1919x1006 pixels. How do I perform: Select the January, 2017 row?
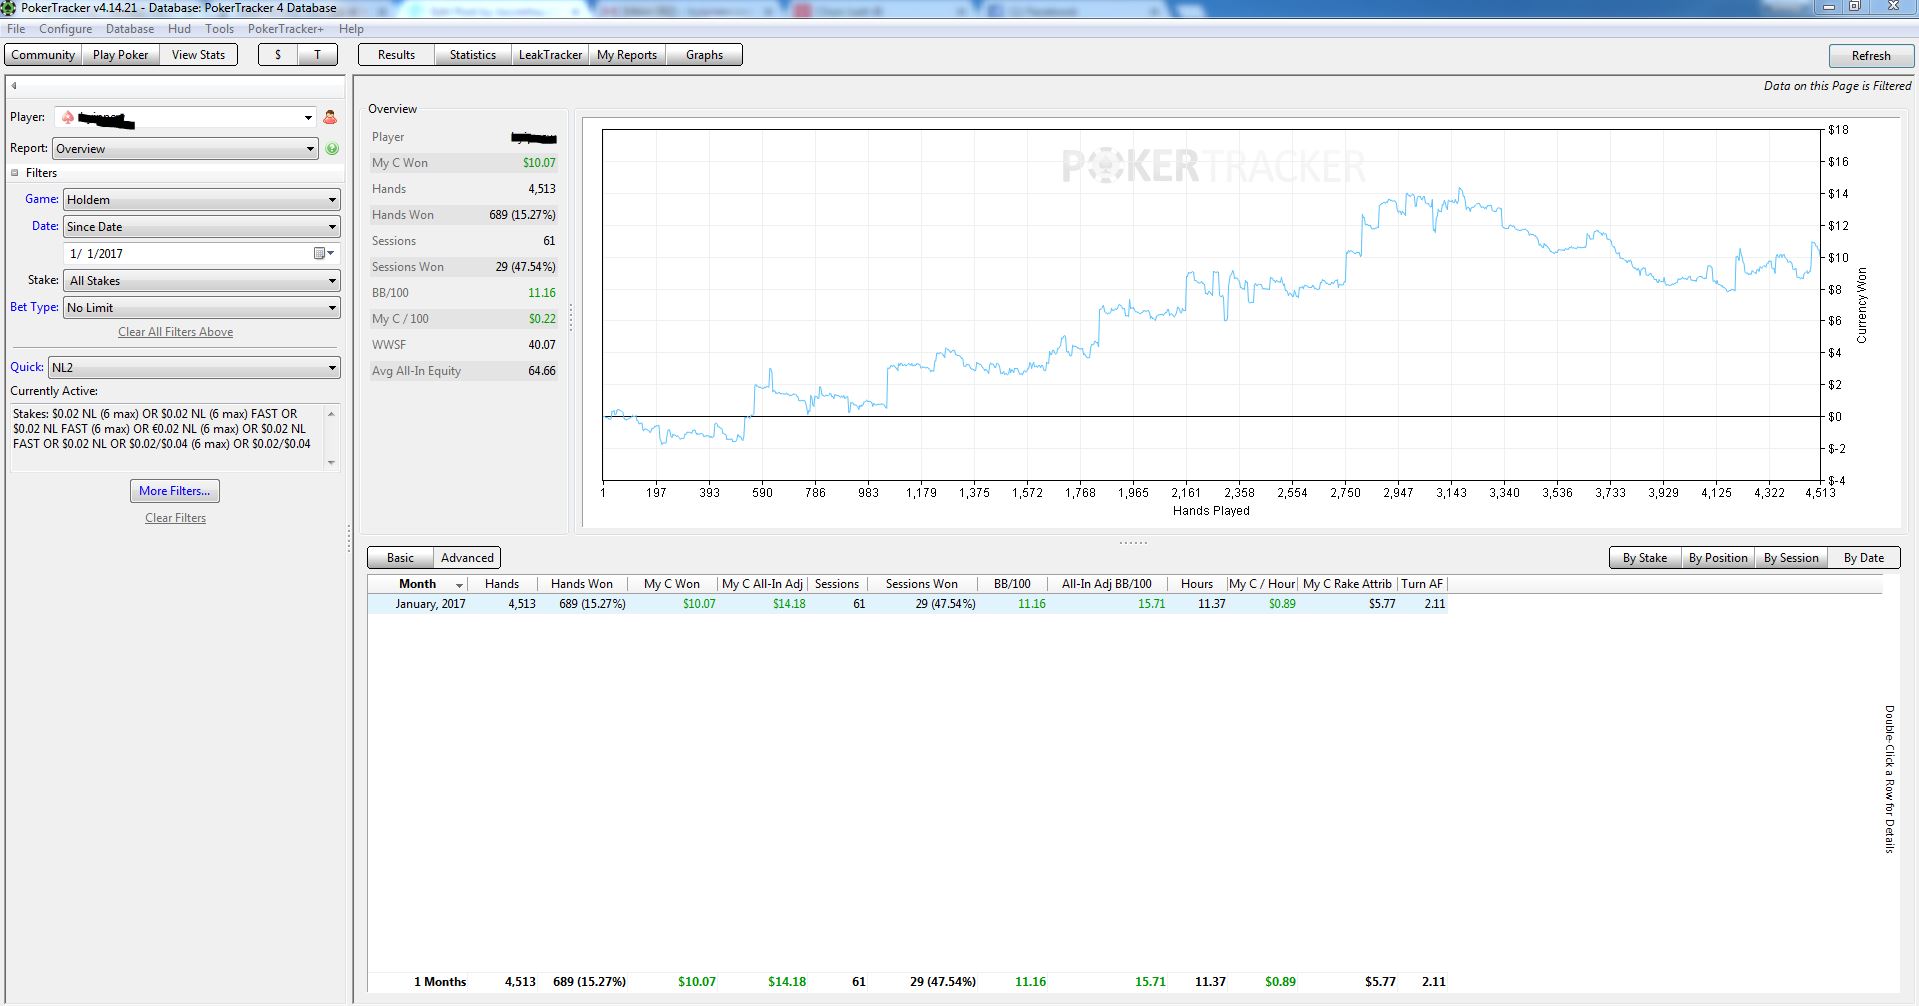pos(430,604)
